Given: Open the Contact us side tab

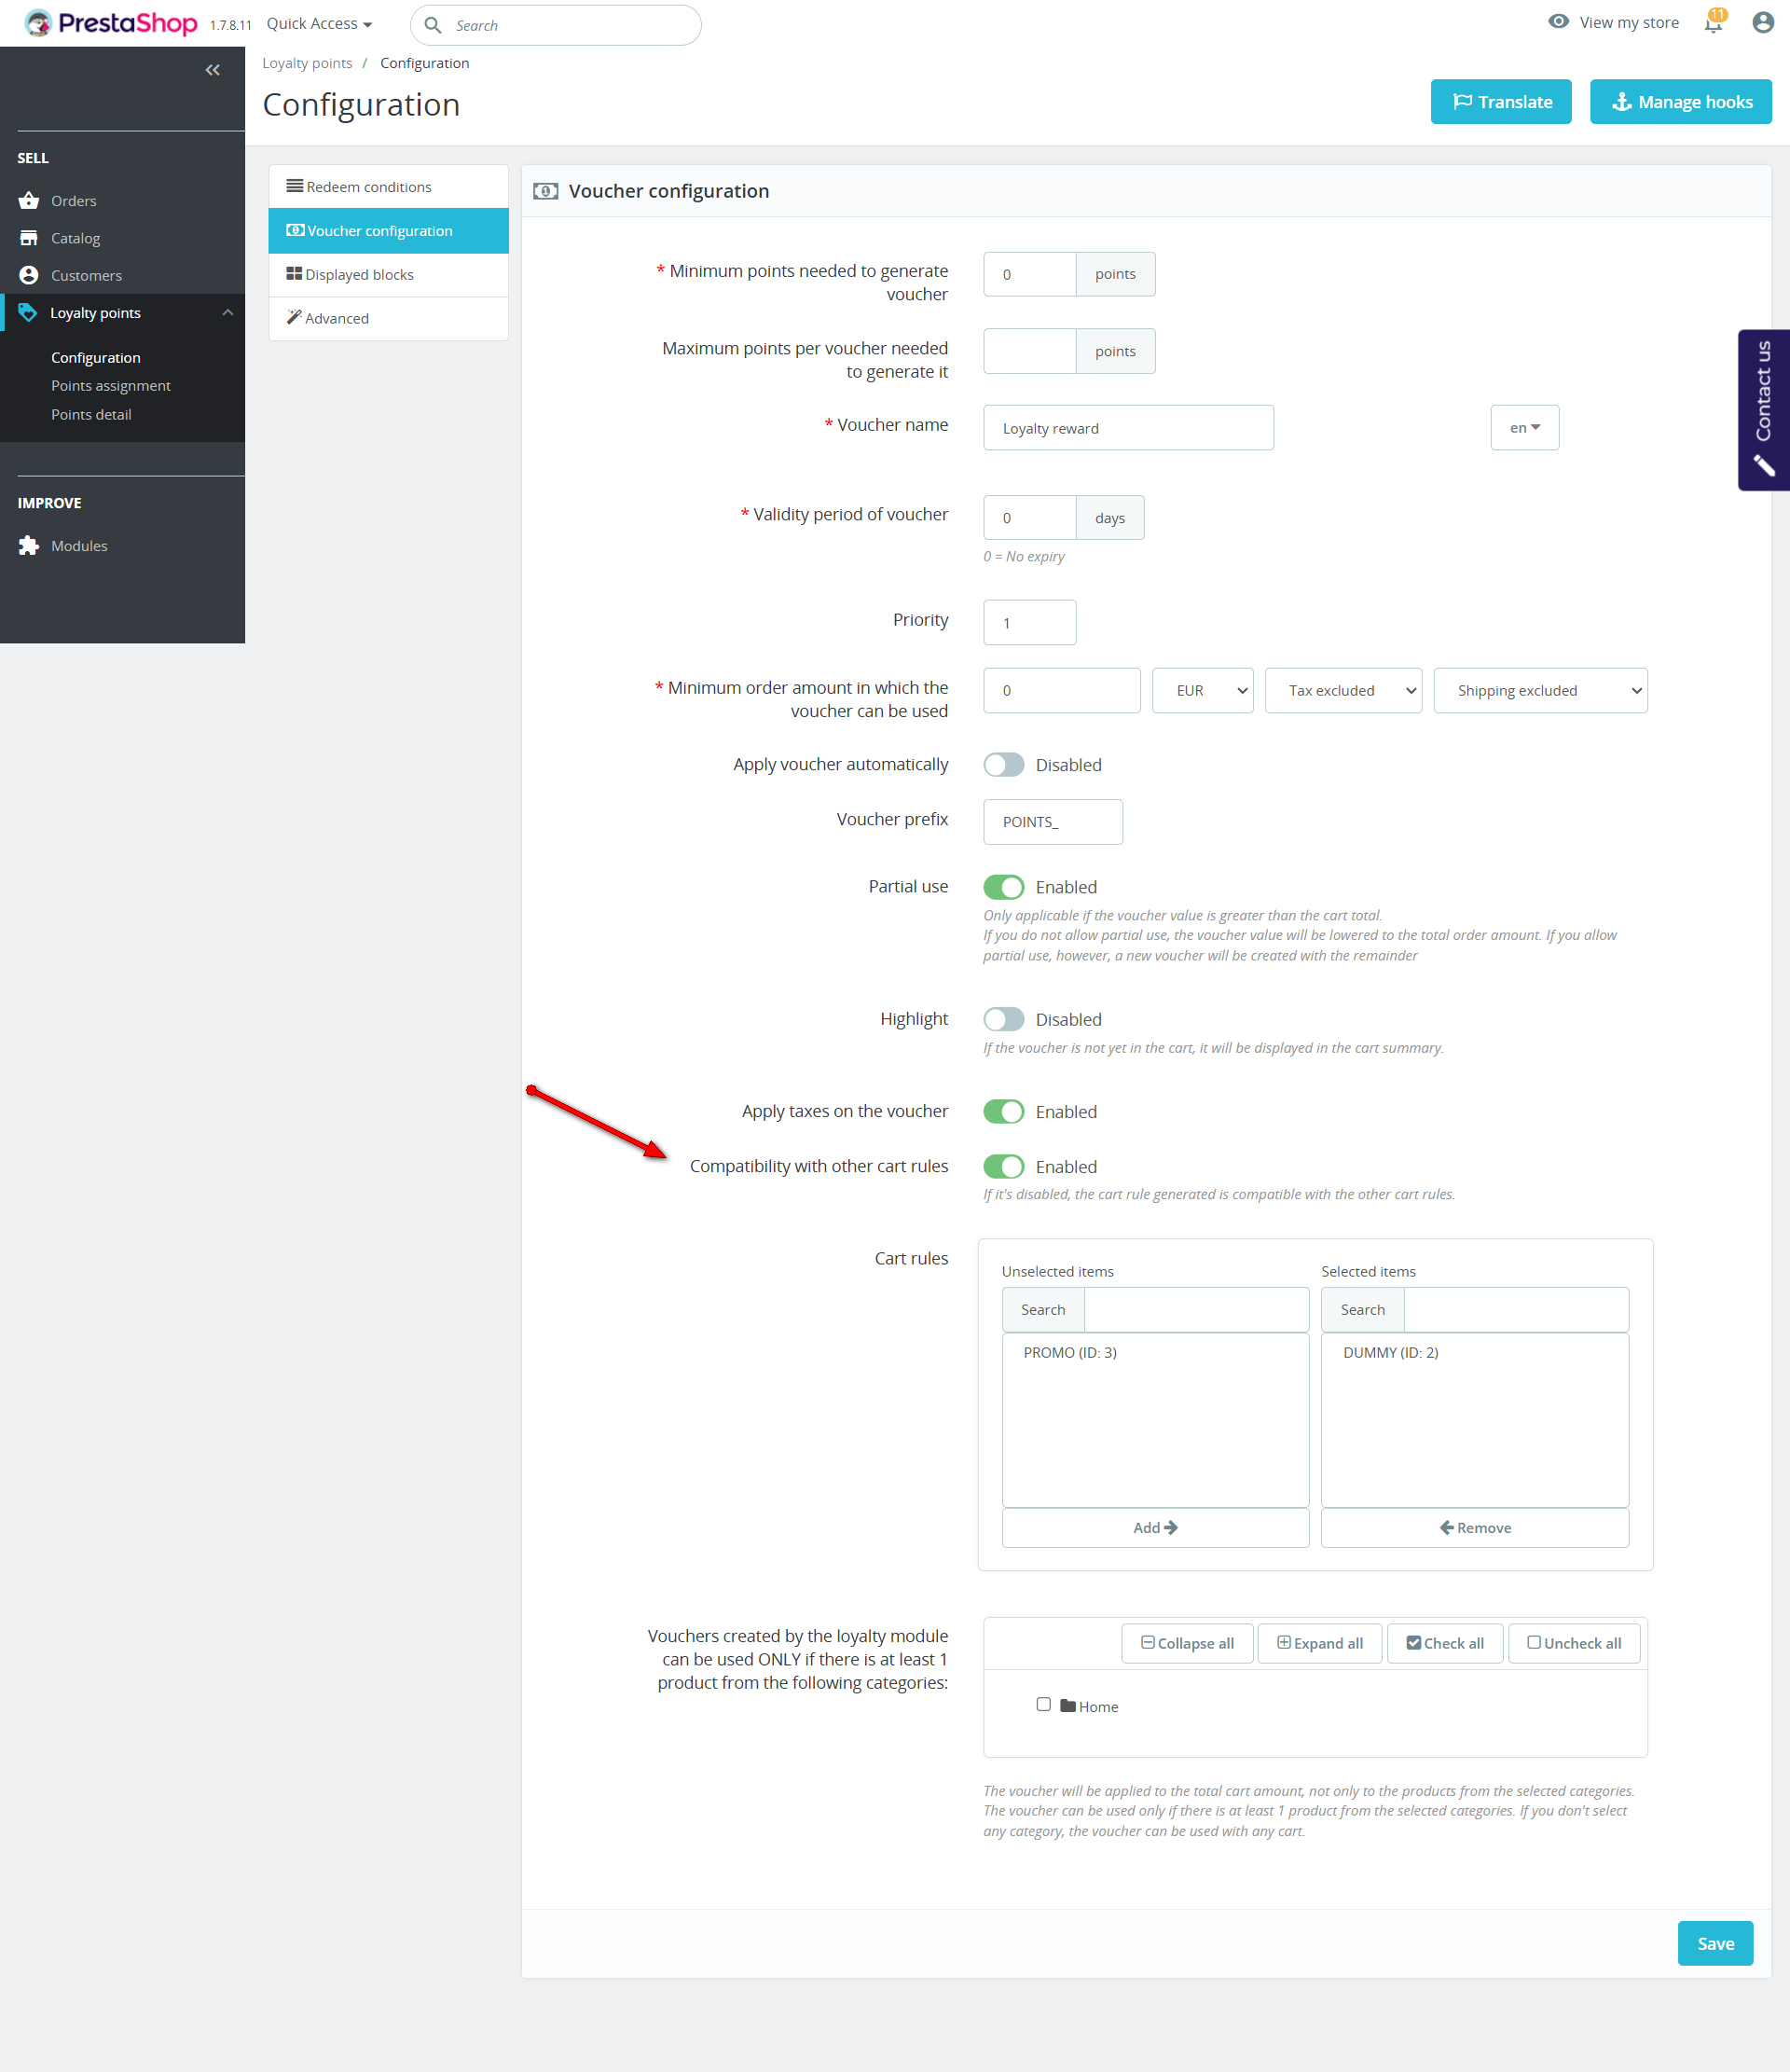Looking at the screenshot, I should [1763, 409].
